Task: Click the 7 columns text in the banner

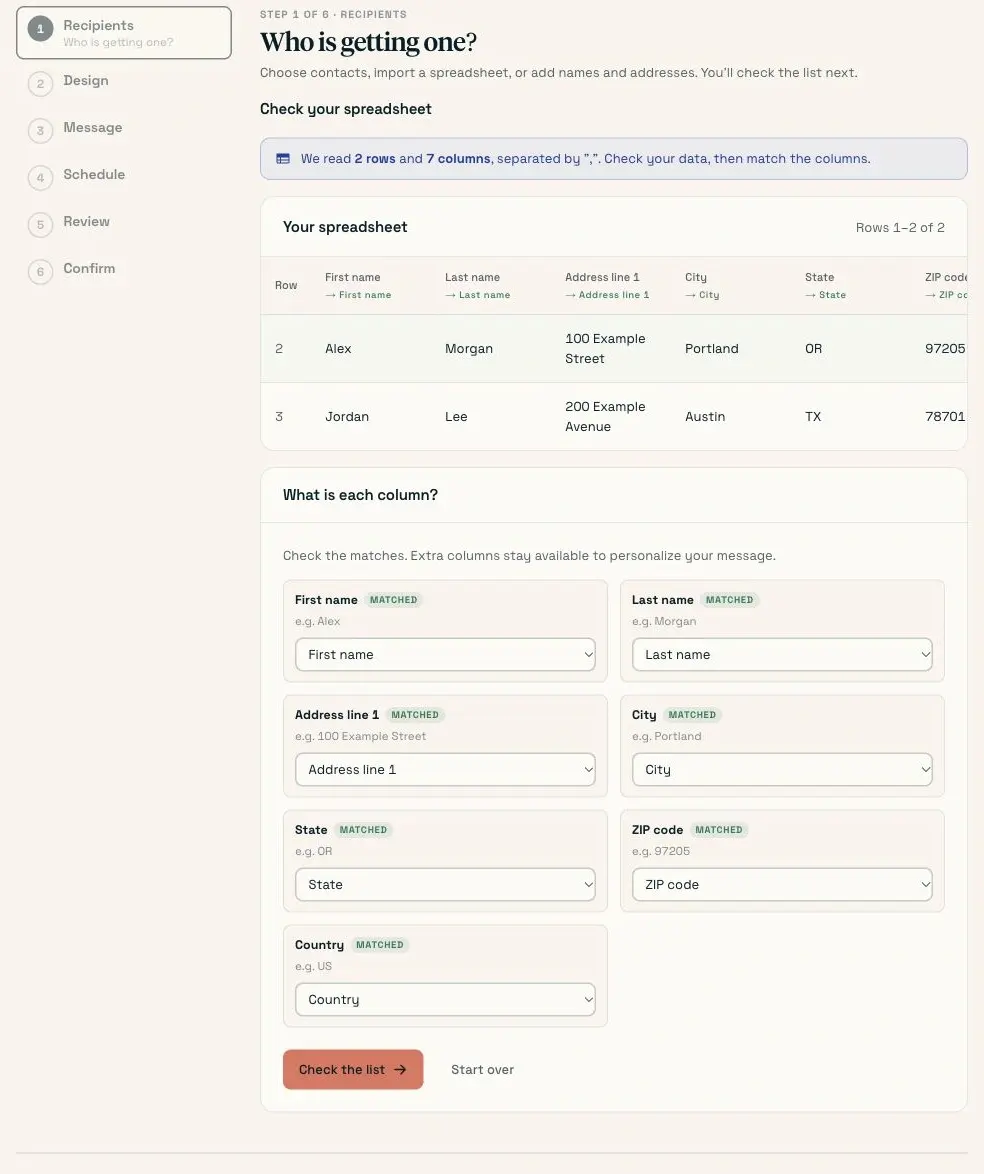Action: [x=458, y=159]
